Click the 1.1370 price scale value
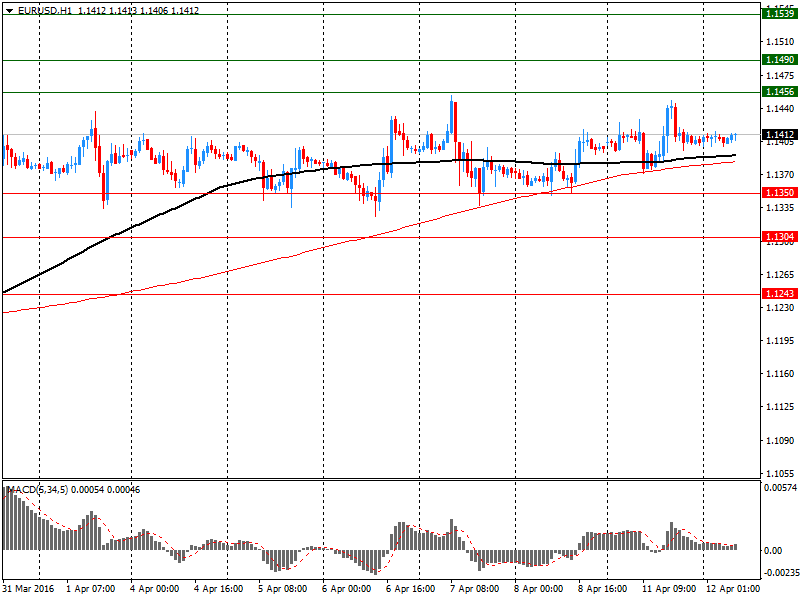Viewport: 800px width, 600px height. [x=780, y=174]
